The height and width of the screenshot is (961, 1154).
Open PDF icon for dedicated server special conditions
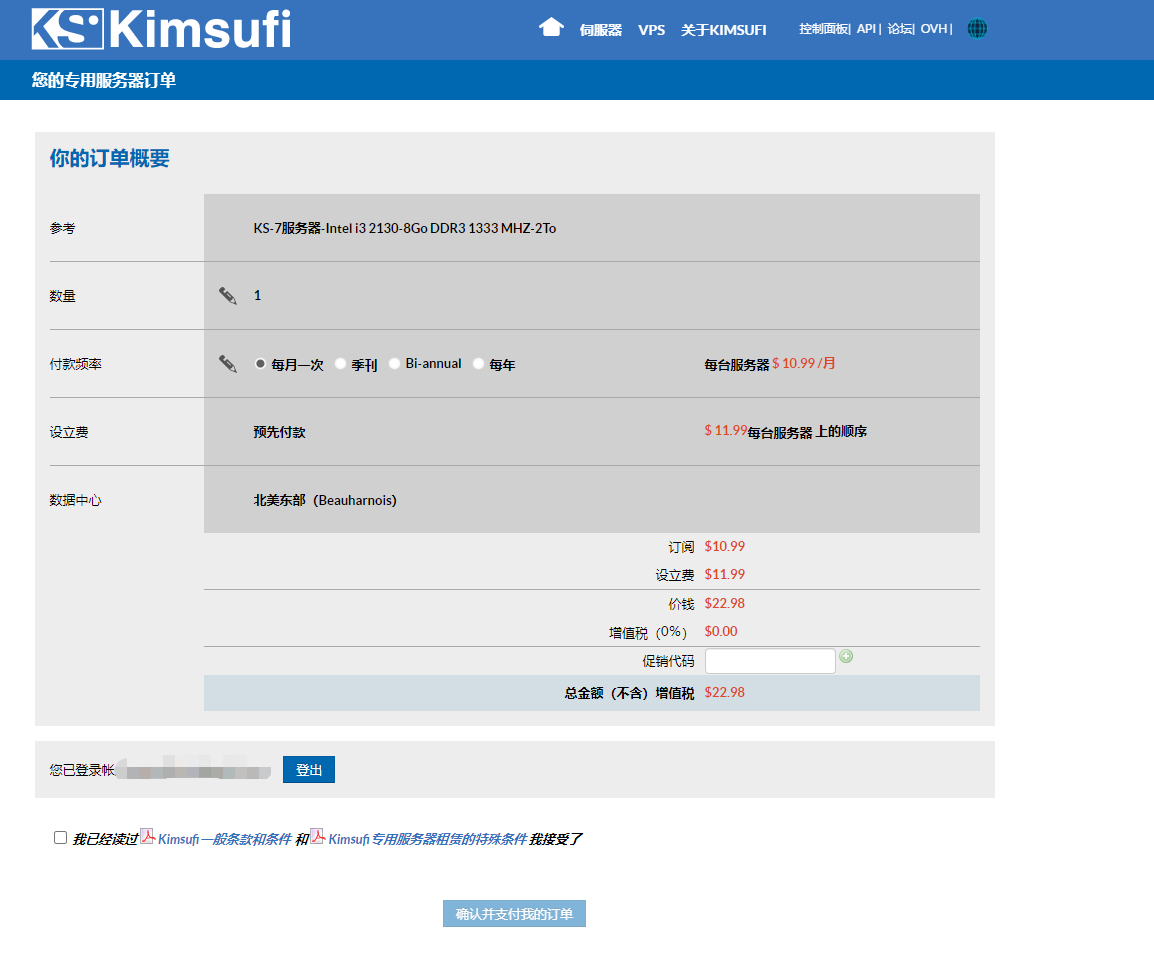pyautogui.click(x=317, y=837)
